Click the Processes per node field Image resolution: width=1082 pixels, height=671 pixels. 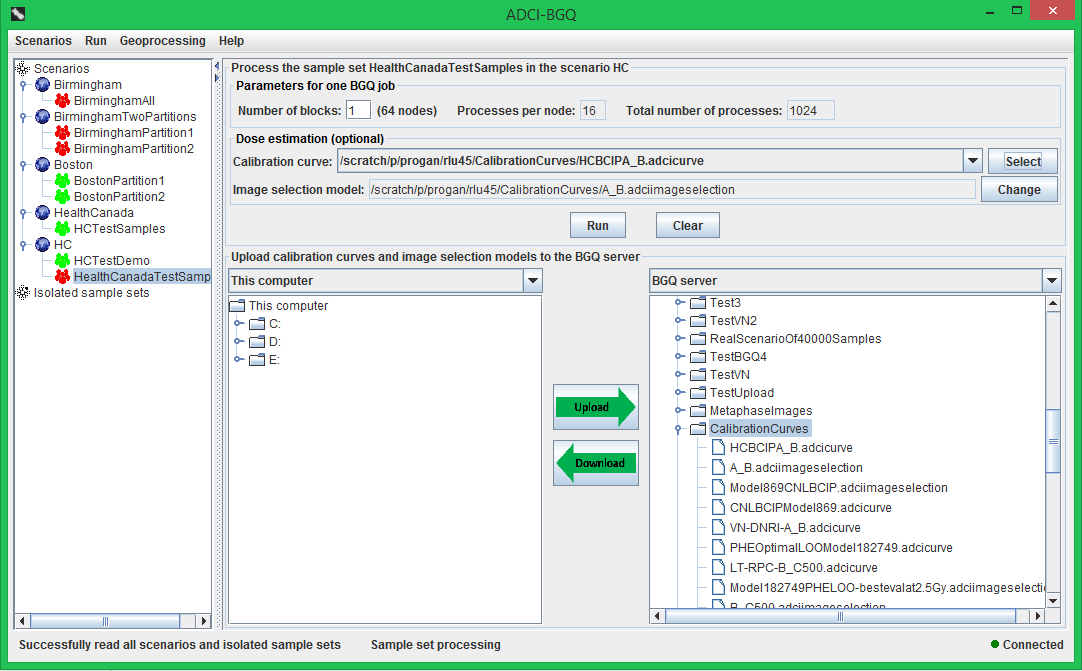pos(593,110)
